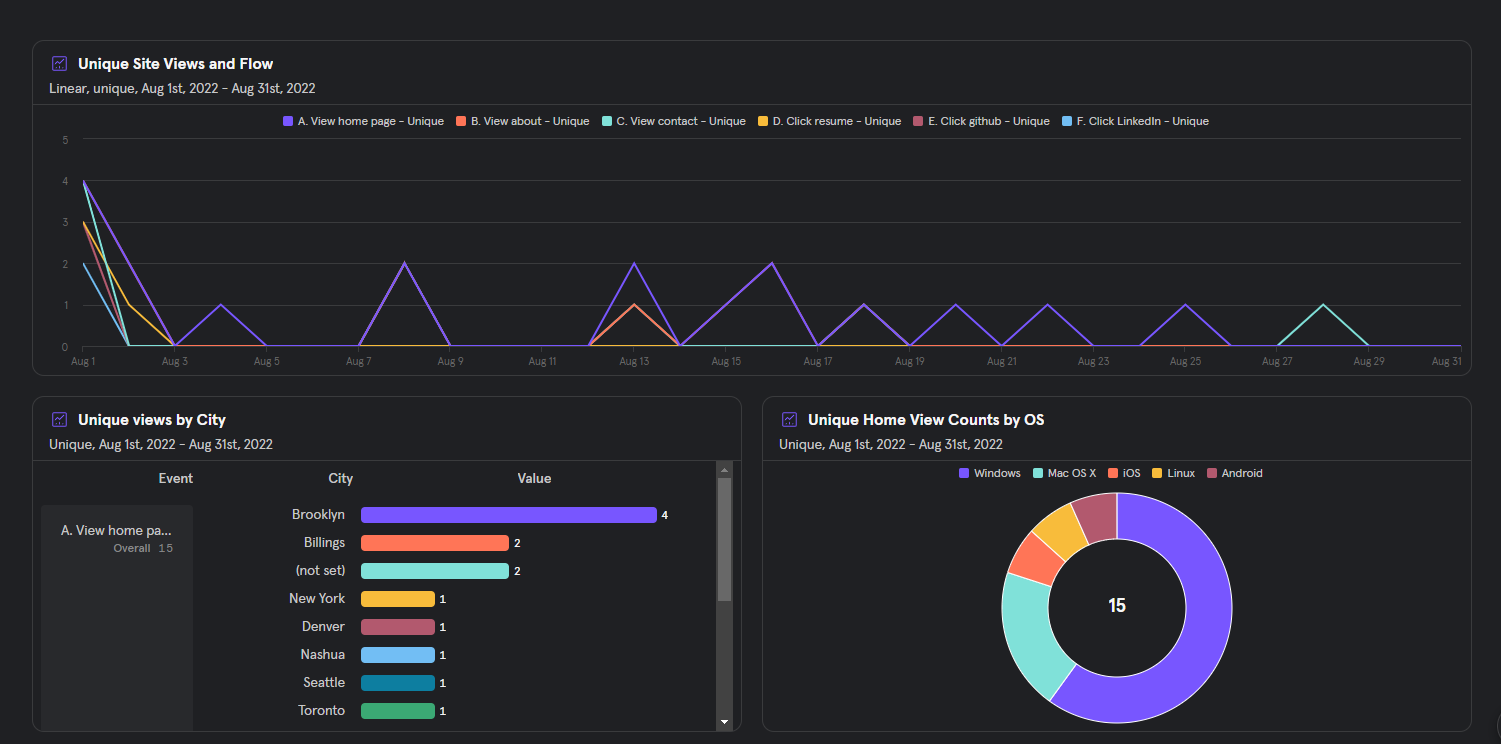Click the Denver city label
Screen dimensions: 1501x744
click(x=323, y=627)
